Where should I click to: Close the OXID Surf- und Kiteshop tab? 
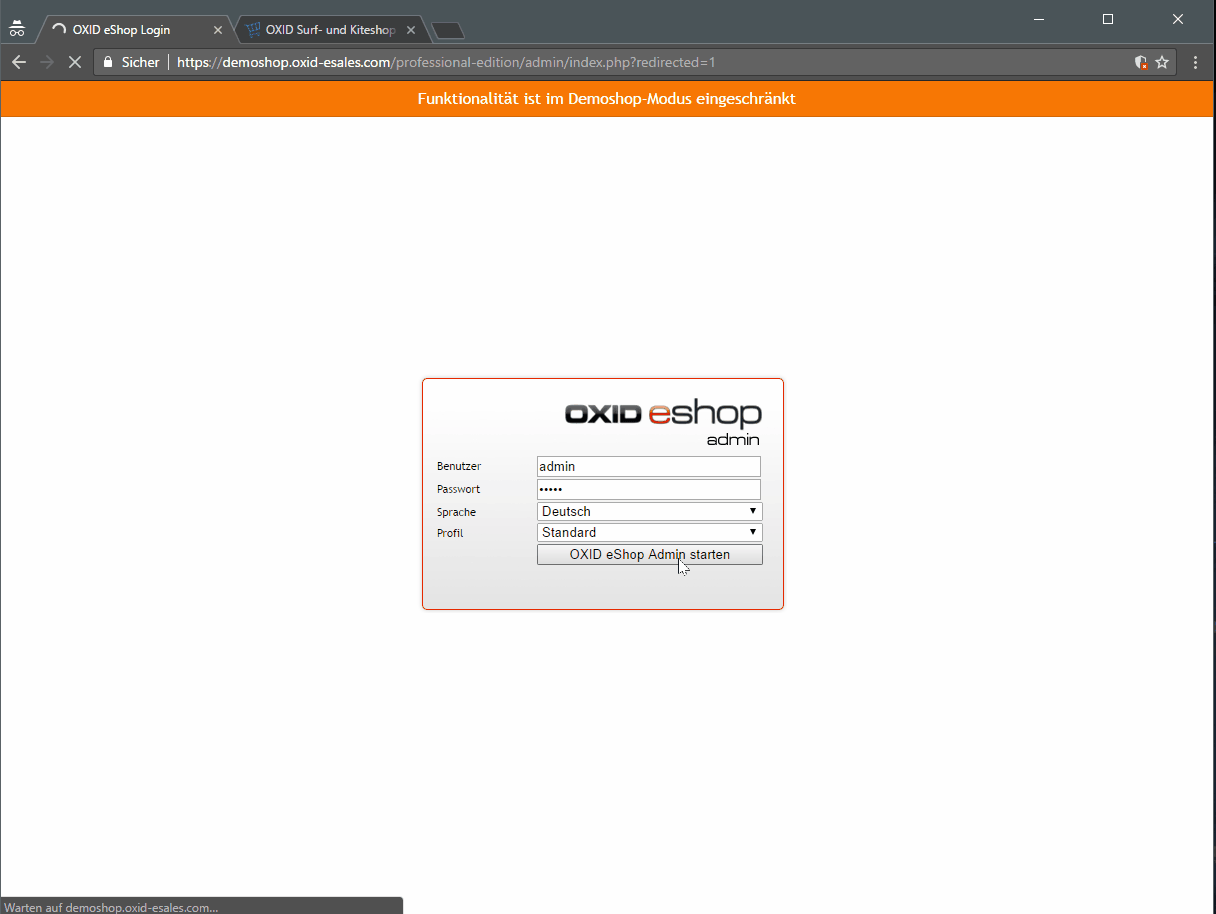[411, 30]
